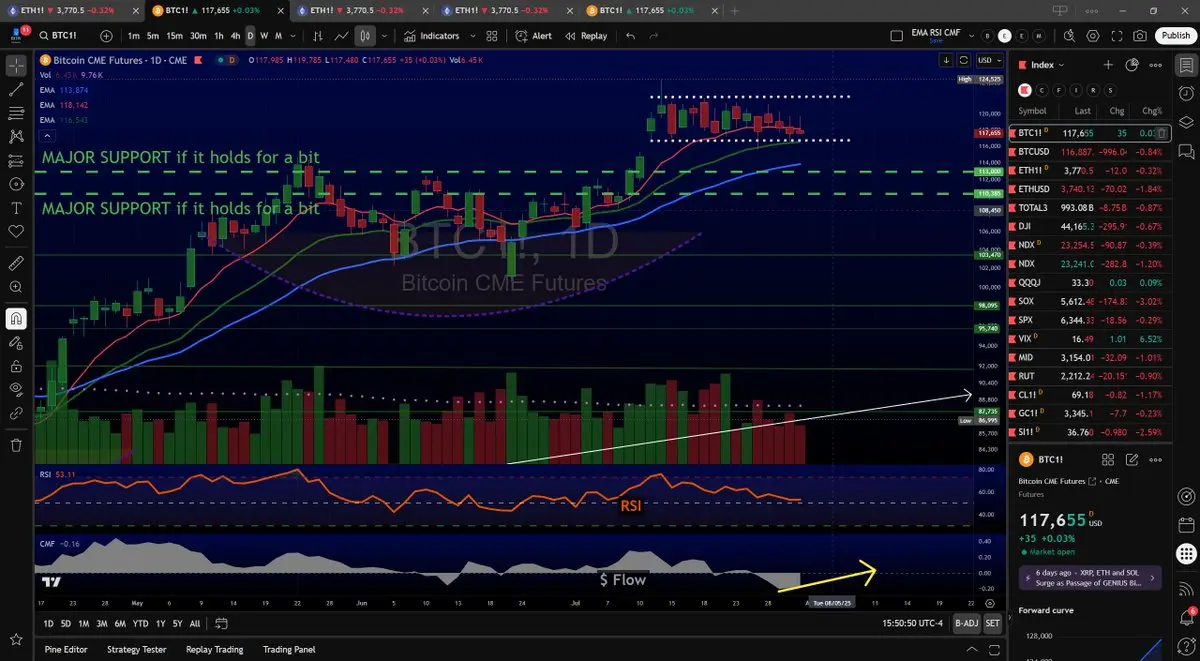Select the candles chart style
Viewport: 1200px width, 661px height.
click(365, 36)
